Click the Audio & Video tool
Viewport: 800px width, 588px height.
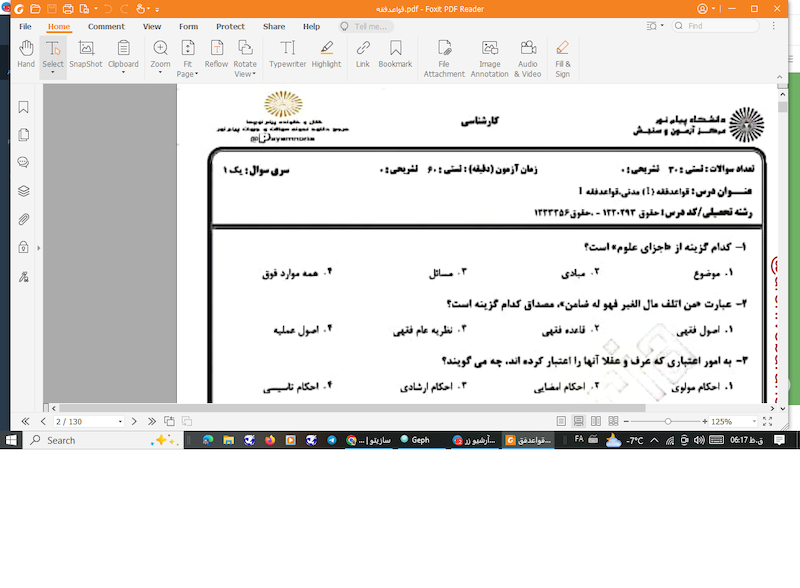[x=528, y=59]
